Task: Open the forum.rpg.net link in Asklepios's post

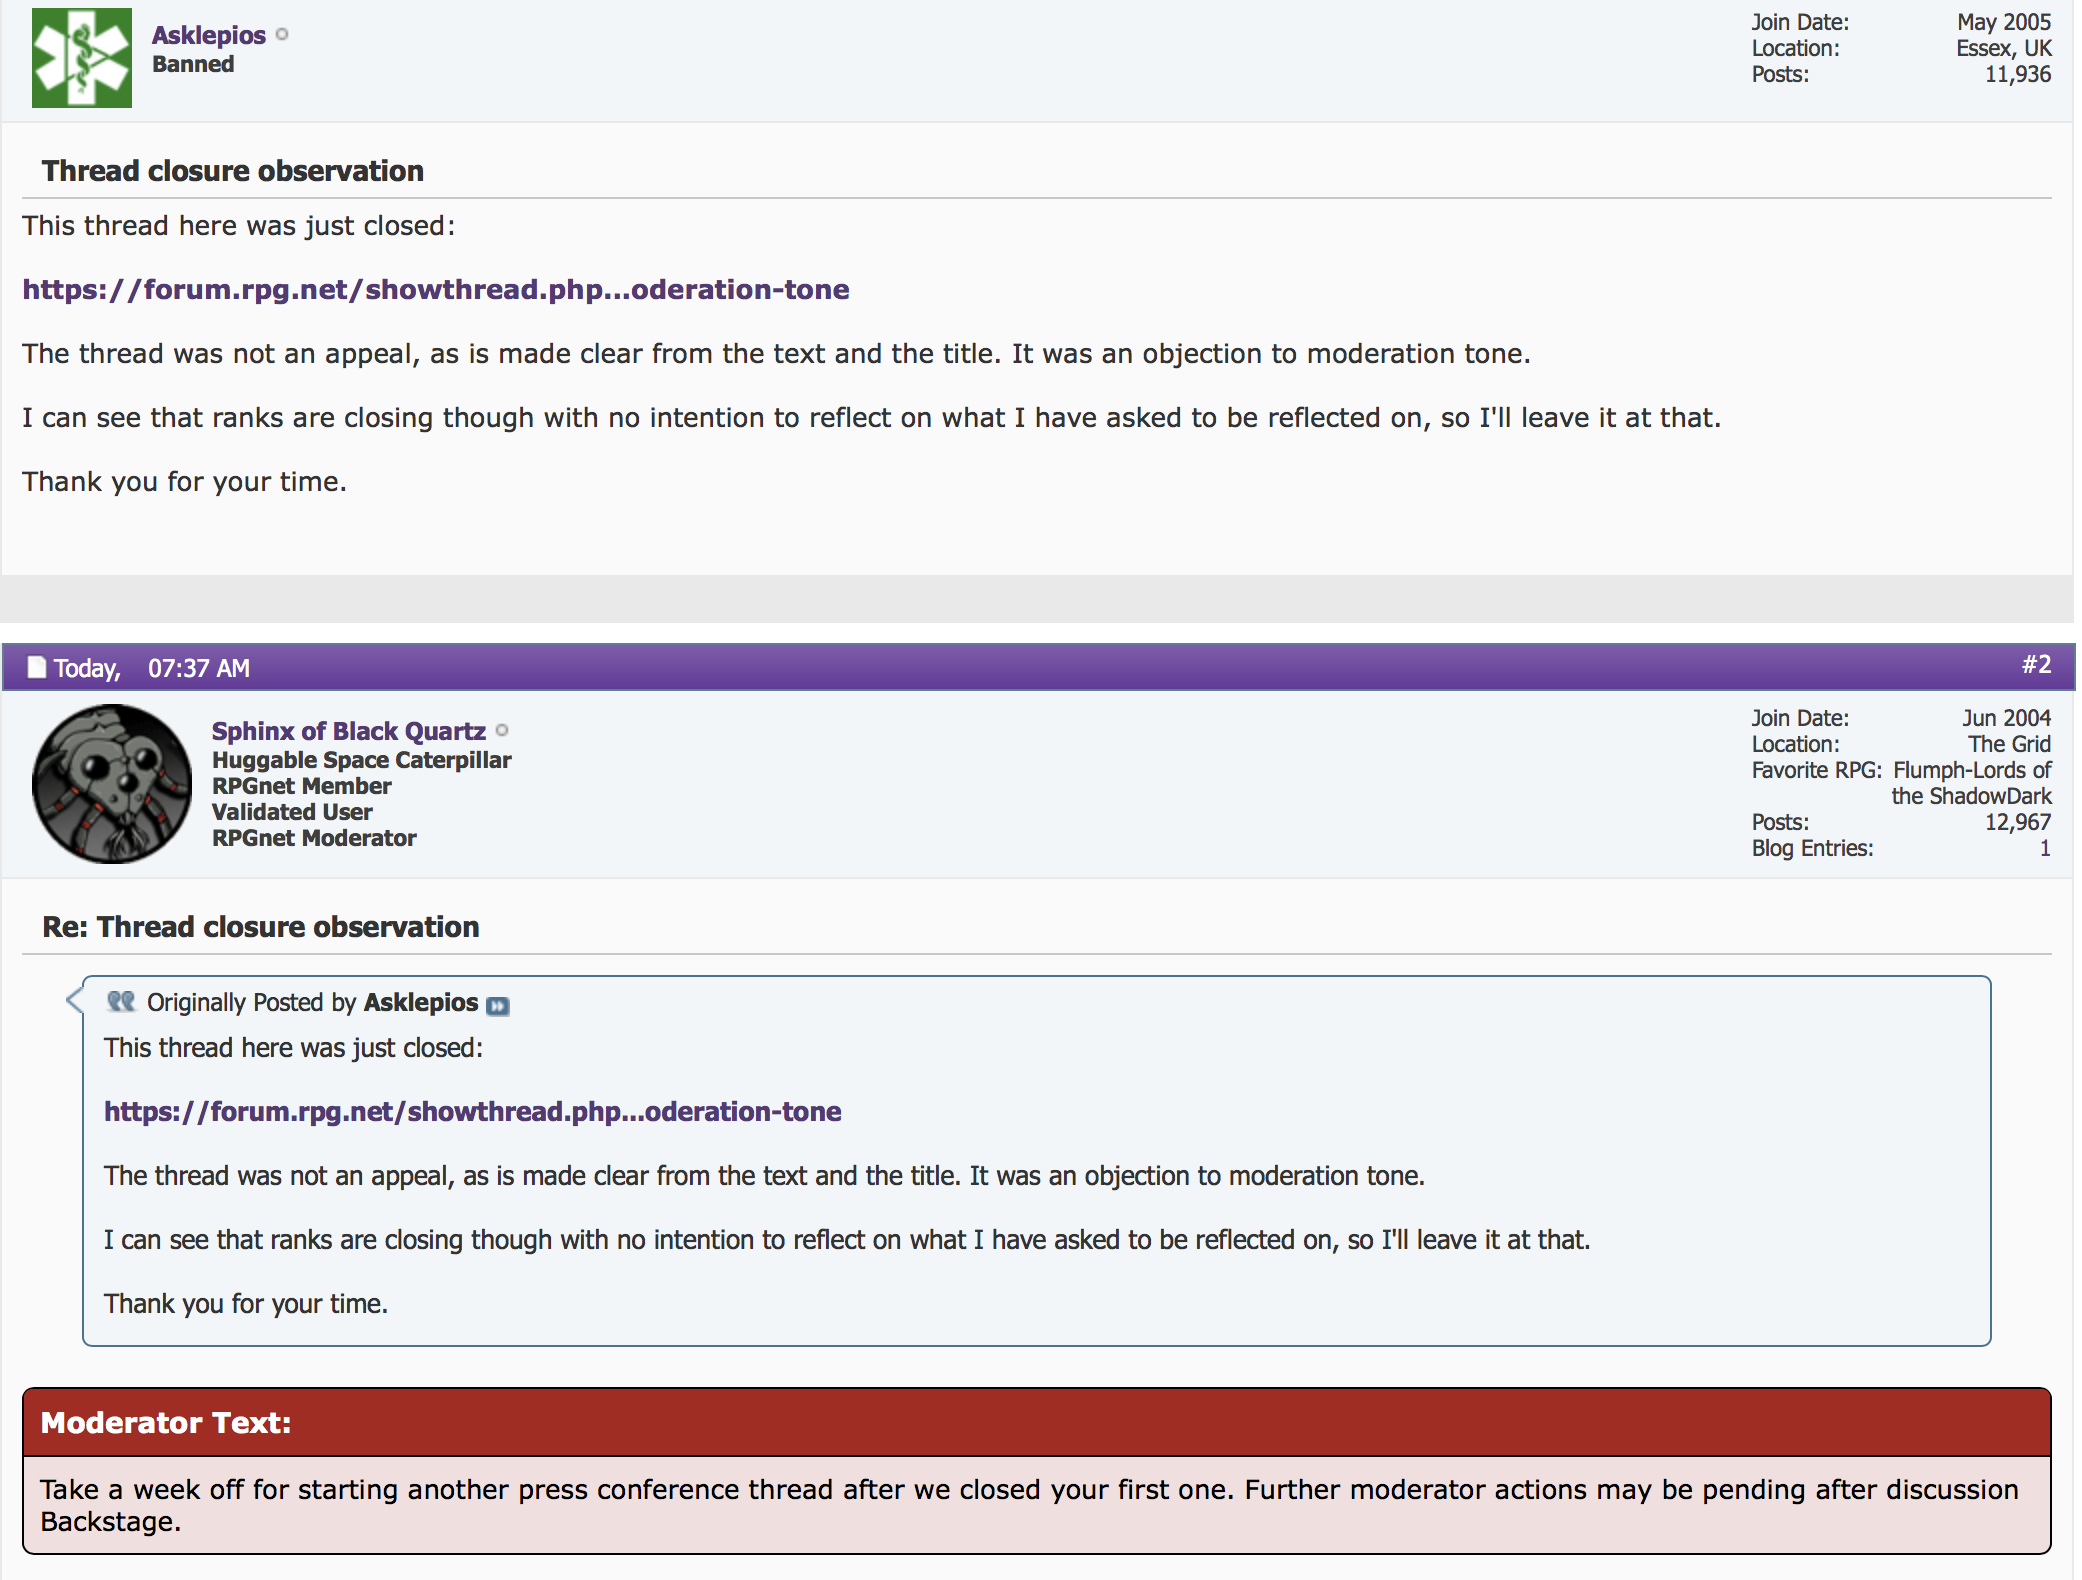Action: pos(436,289)
